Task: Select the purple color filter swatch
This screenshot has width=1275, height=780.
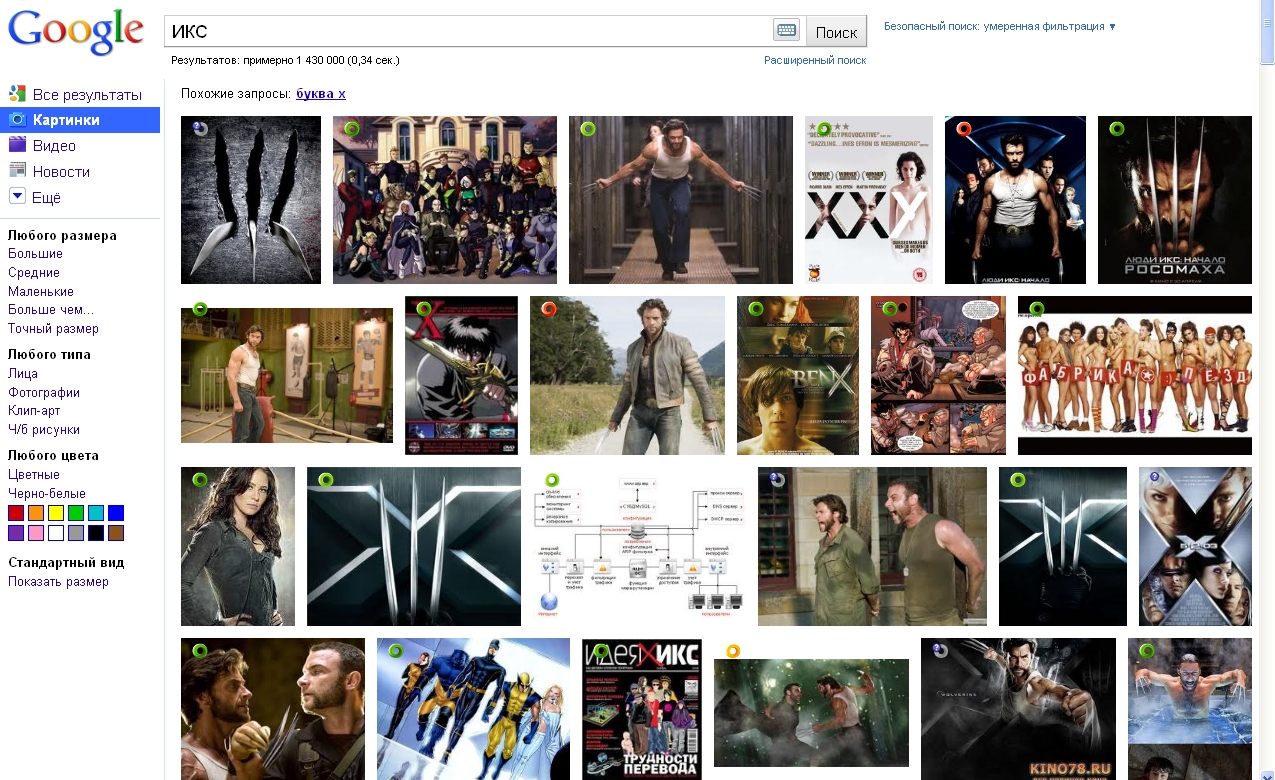Action: coord(16,533)
